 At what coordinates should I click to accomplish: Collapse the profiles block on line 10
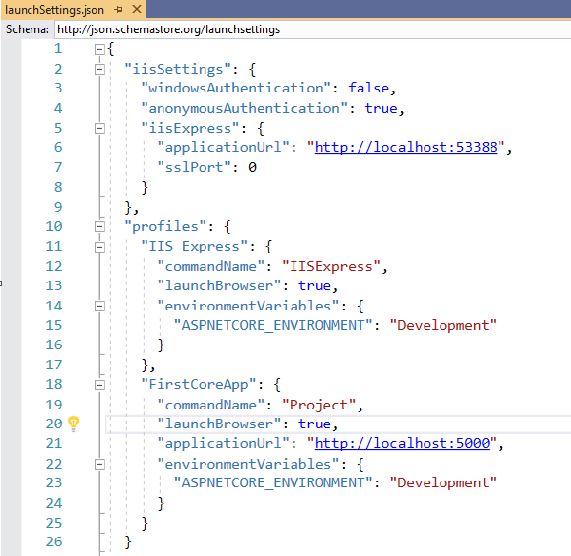point(99,226)
